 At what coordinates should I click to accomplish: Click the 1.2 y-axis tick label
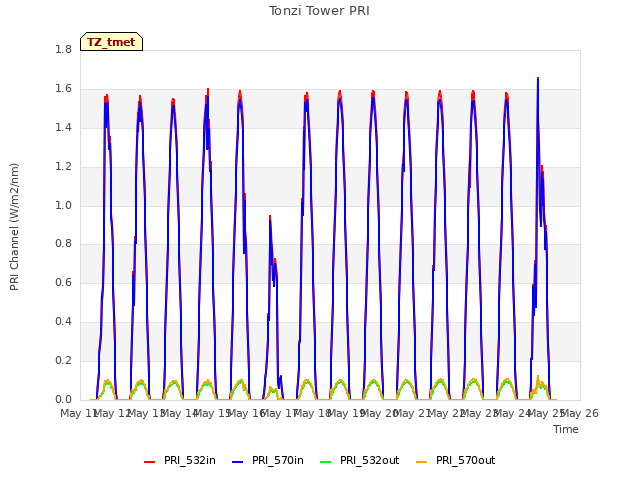click(x=63, y=166)
